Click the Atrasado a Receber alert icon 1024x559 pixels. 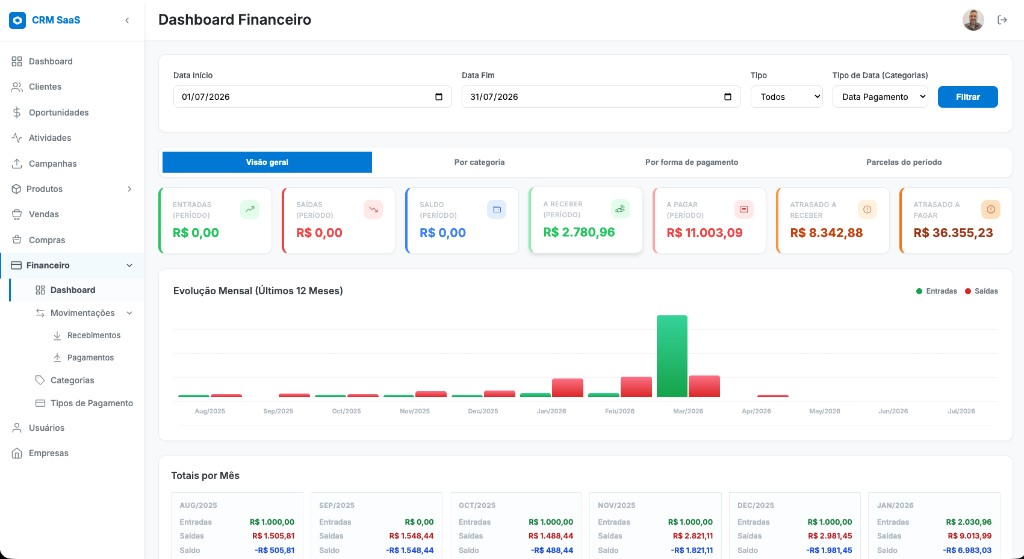(x=867, y=210)
